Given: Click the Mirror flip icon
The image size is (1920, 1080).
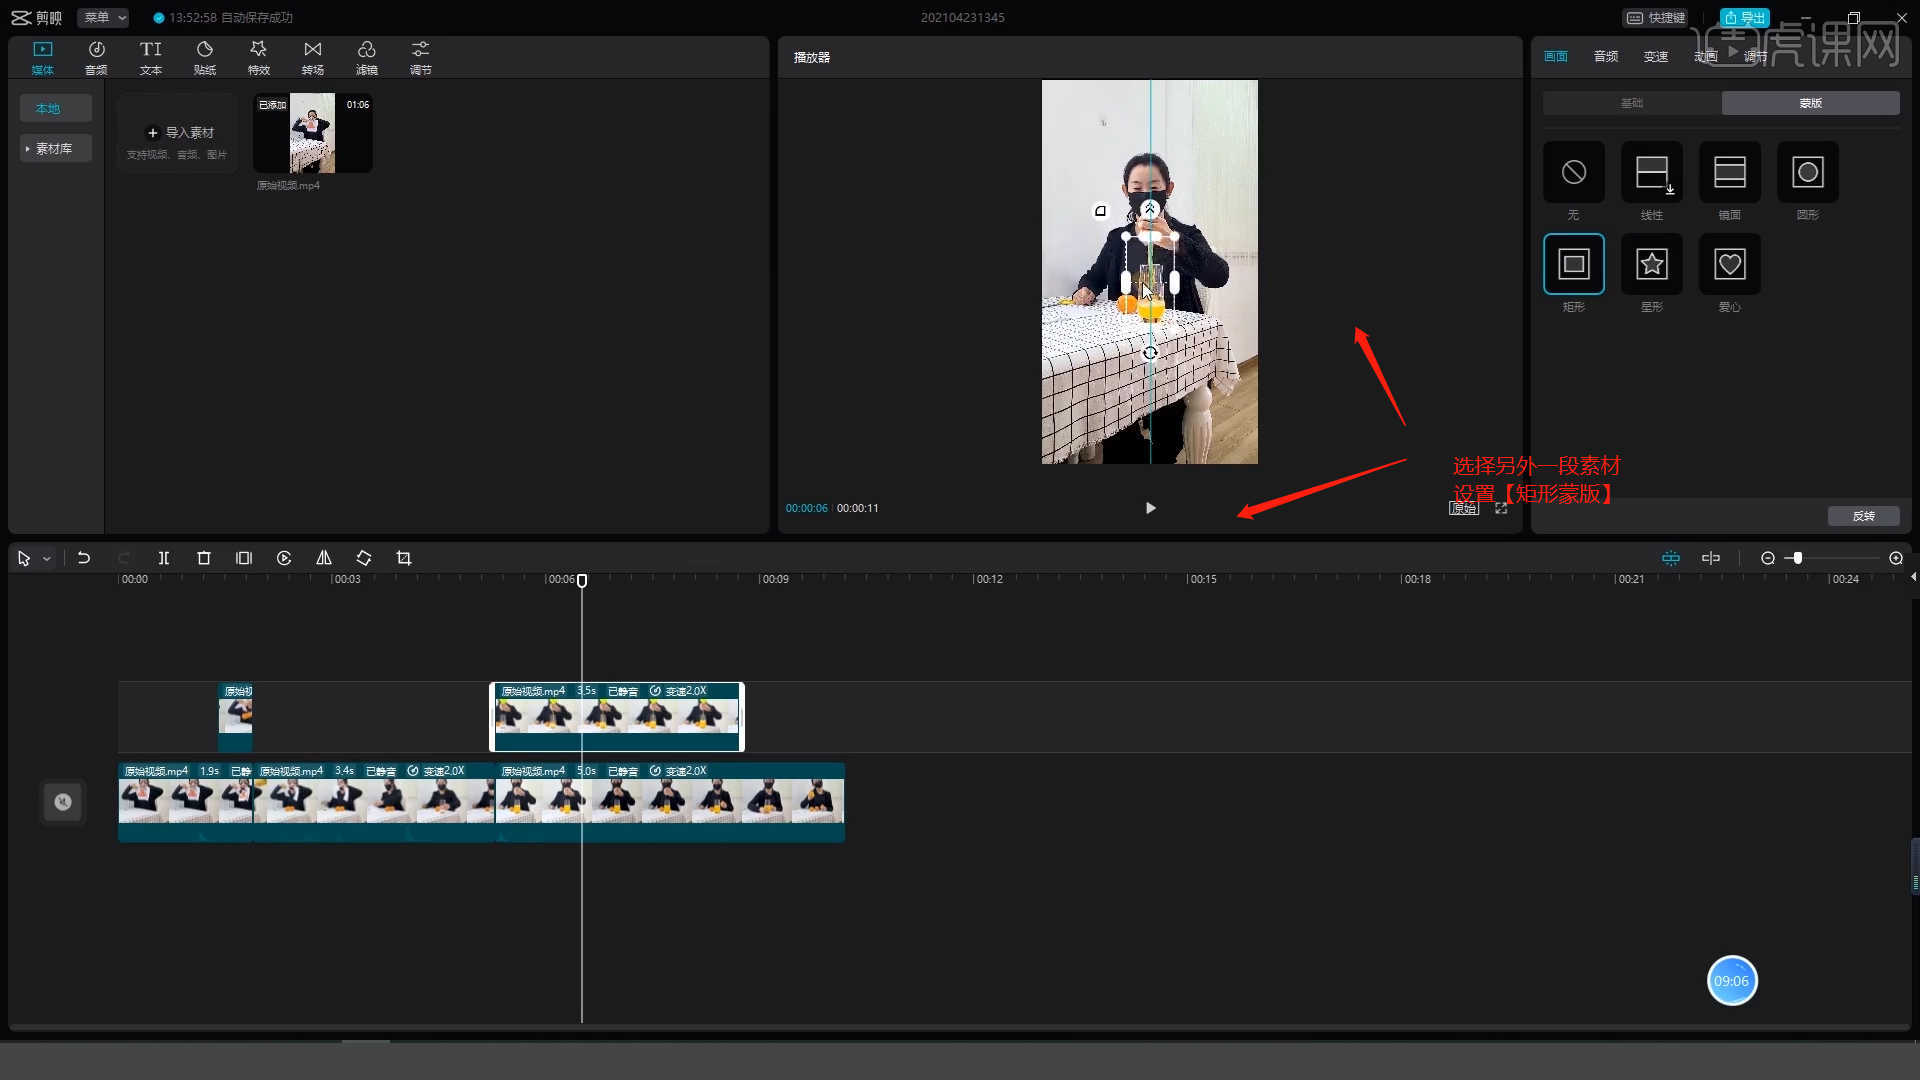Looking at the screenshot, I should pos(324,558).
